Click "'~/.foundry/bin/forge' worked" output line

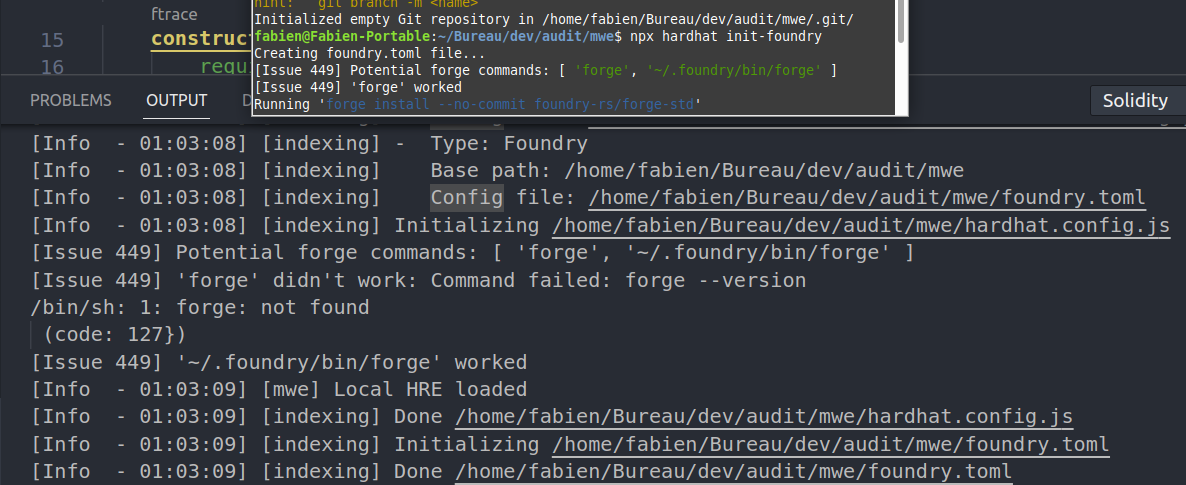pyautogui.click(x=279, y=362)
